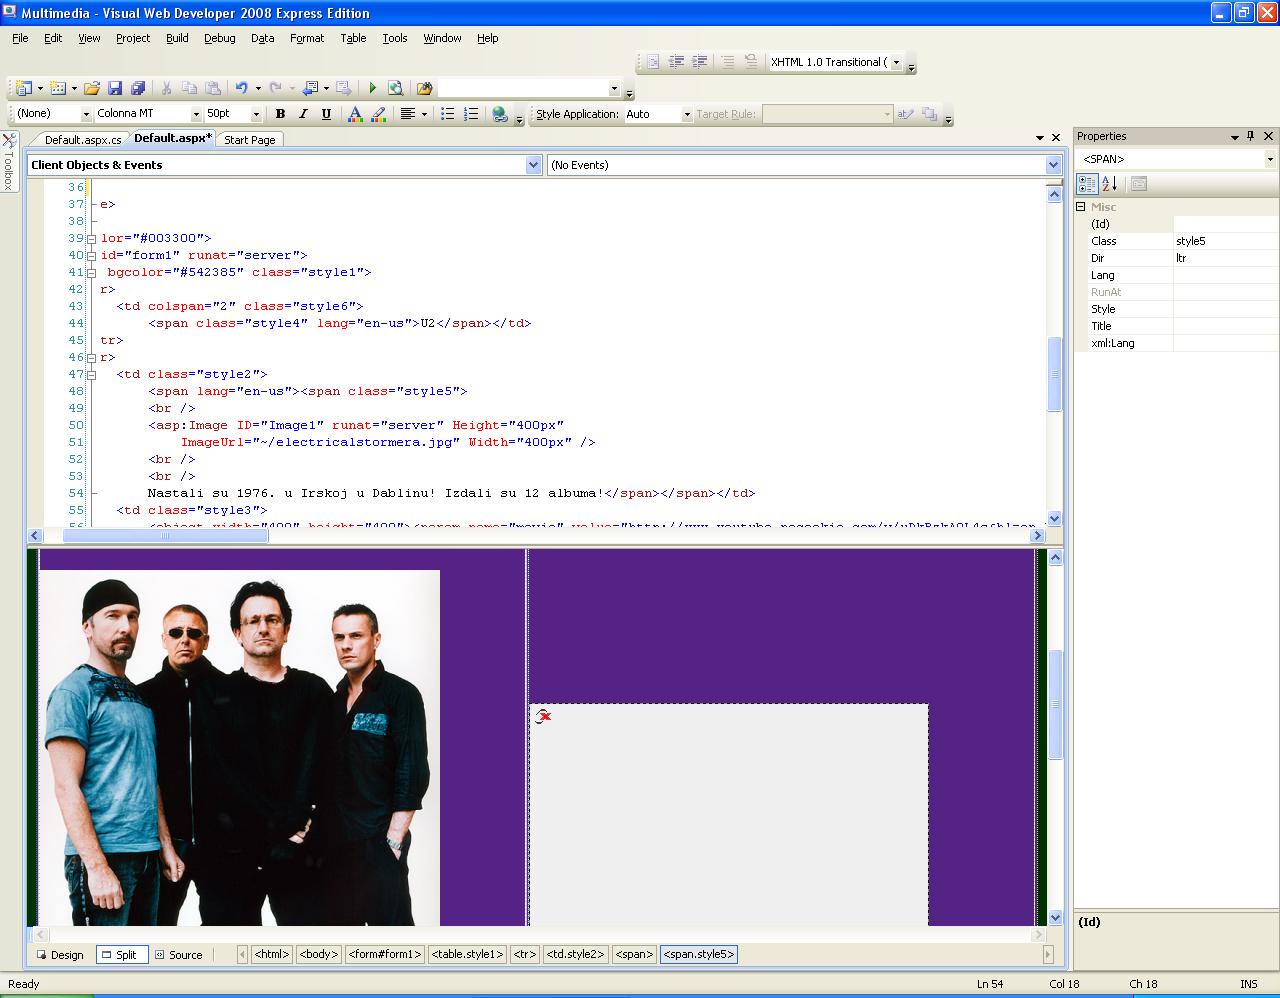Click the Class property value style5
Image resolution: width=1280 pixels, height=998 pixels.
point(1226,241)
